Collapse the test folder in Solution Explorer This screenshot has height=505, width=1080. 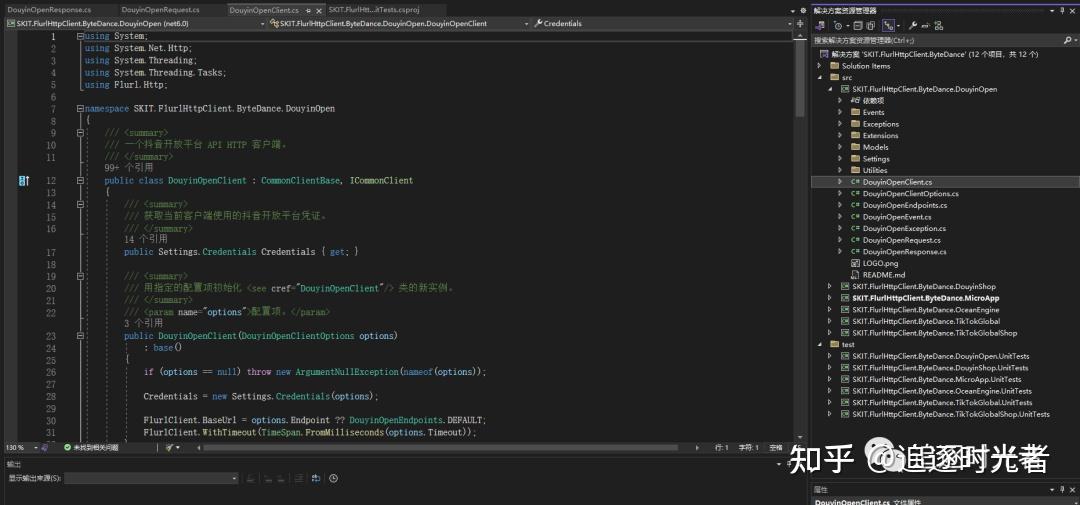pos(820,344)
